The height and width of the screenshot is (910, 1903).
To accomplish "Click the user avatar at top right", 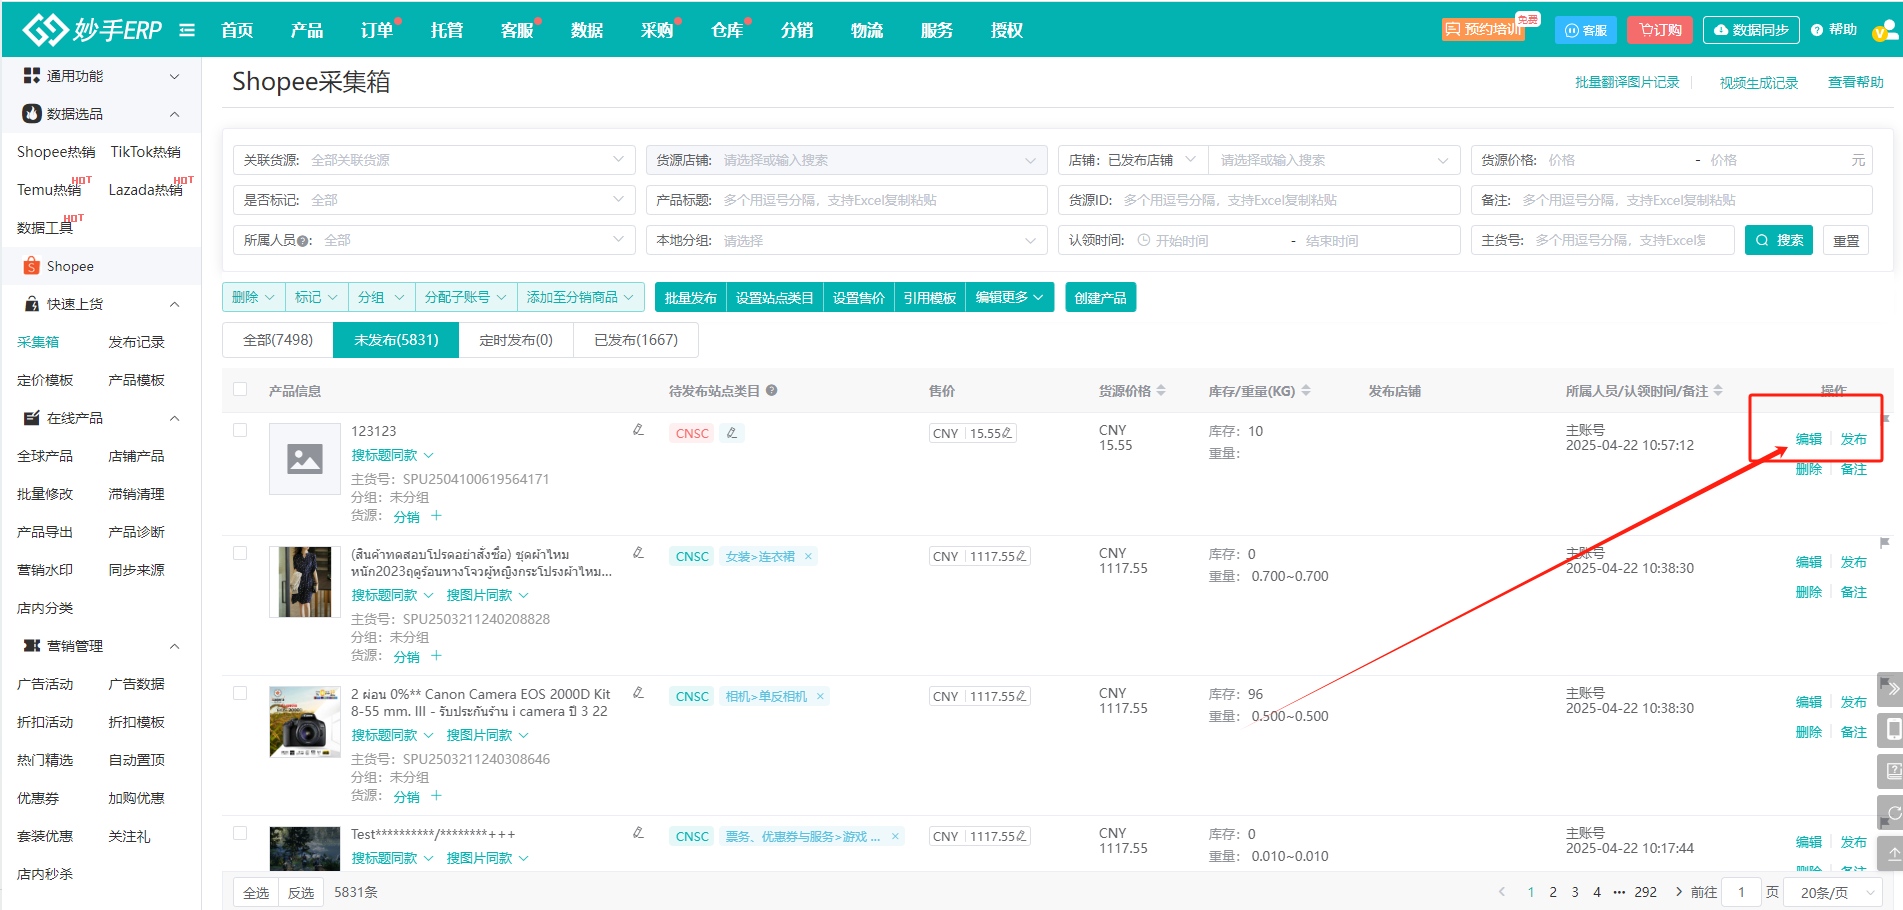I will (1884, 31).
